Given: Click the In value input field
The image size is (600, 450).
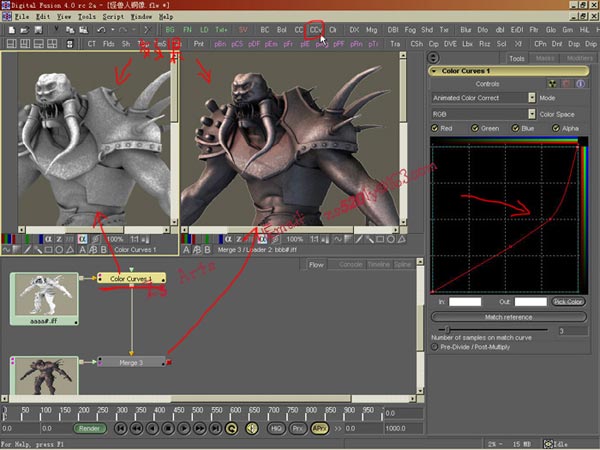Looking at the screenshot, I should [465, 302].
